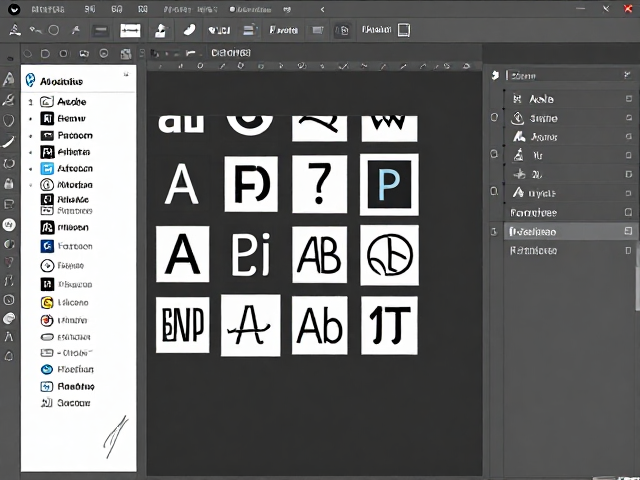The width and height of the screenshot is (640, 480).
Task: Toggle the marker left of the highlighted row
Action: pos(494,232)
